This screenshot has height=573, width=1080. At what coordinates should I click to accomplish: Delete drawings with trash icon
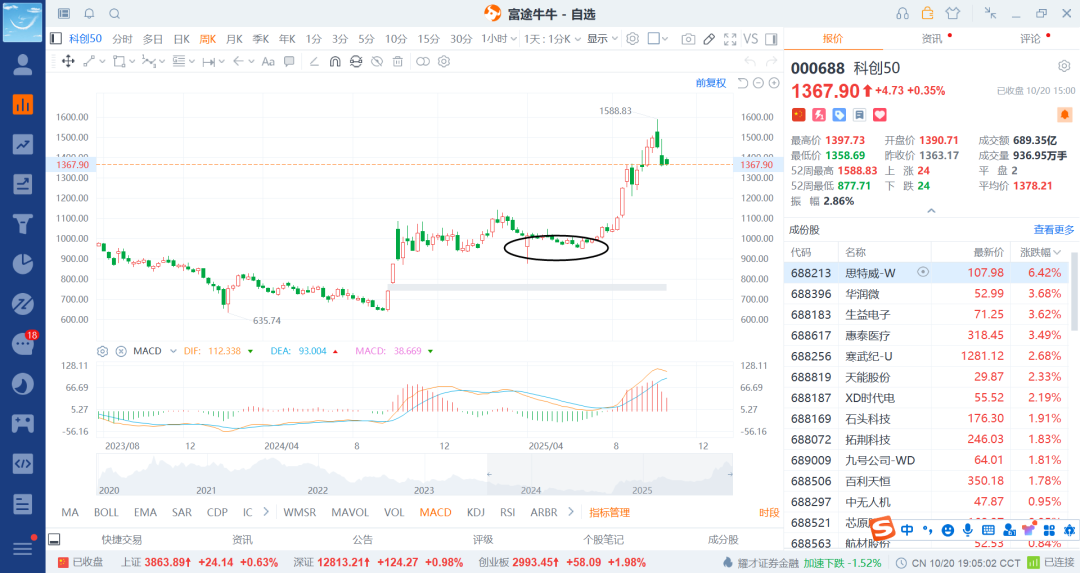pyautogui.click(x=397, y=61)
